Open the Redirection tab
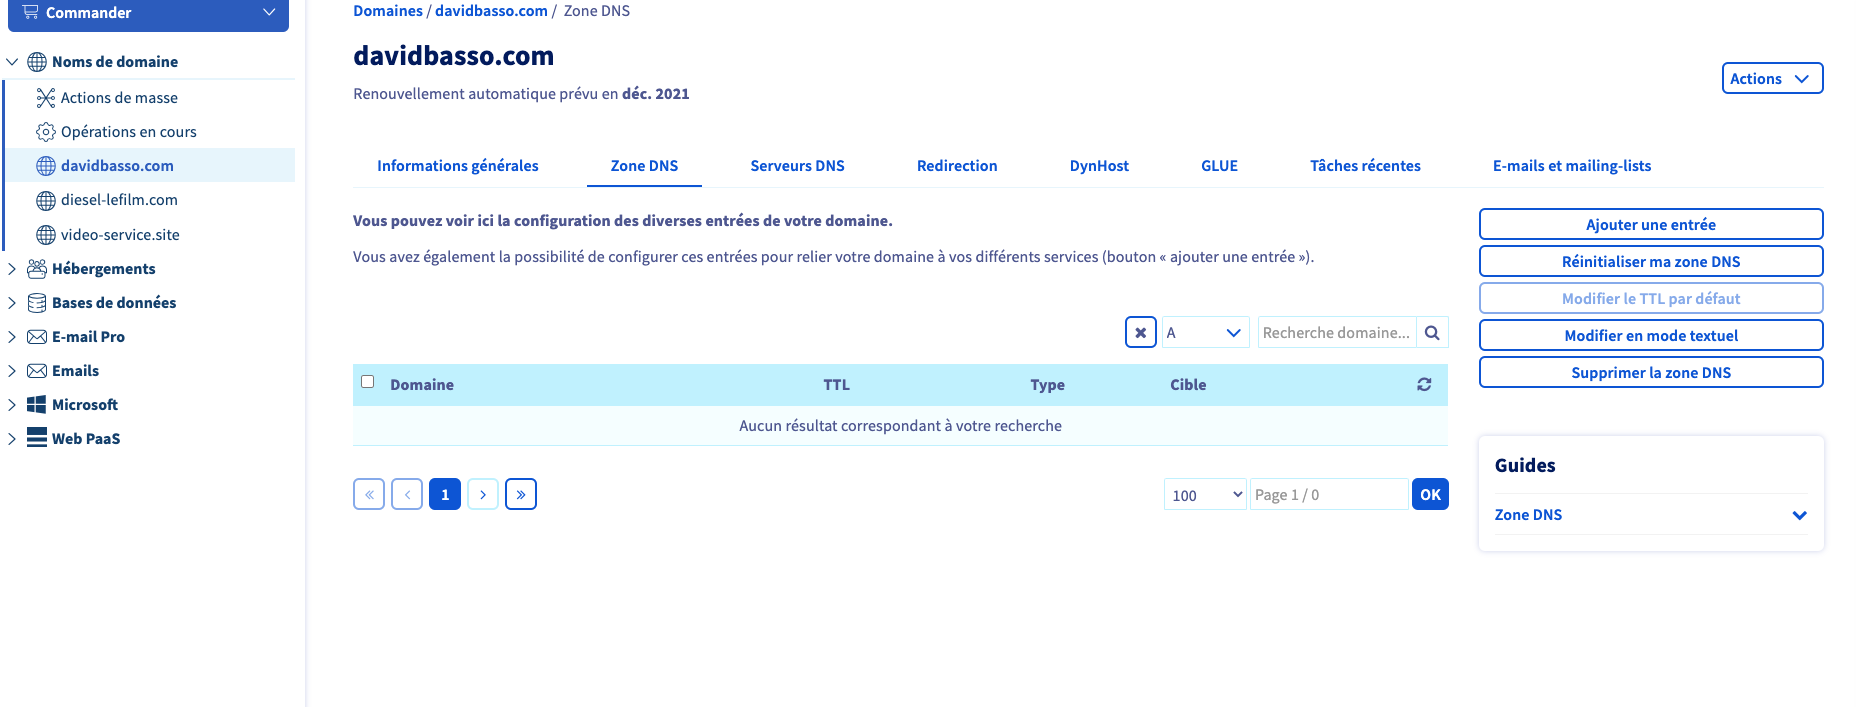 point(956,166)
